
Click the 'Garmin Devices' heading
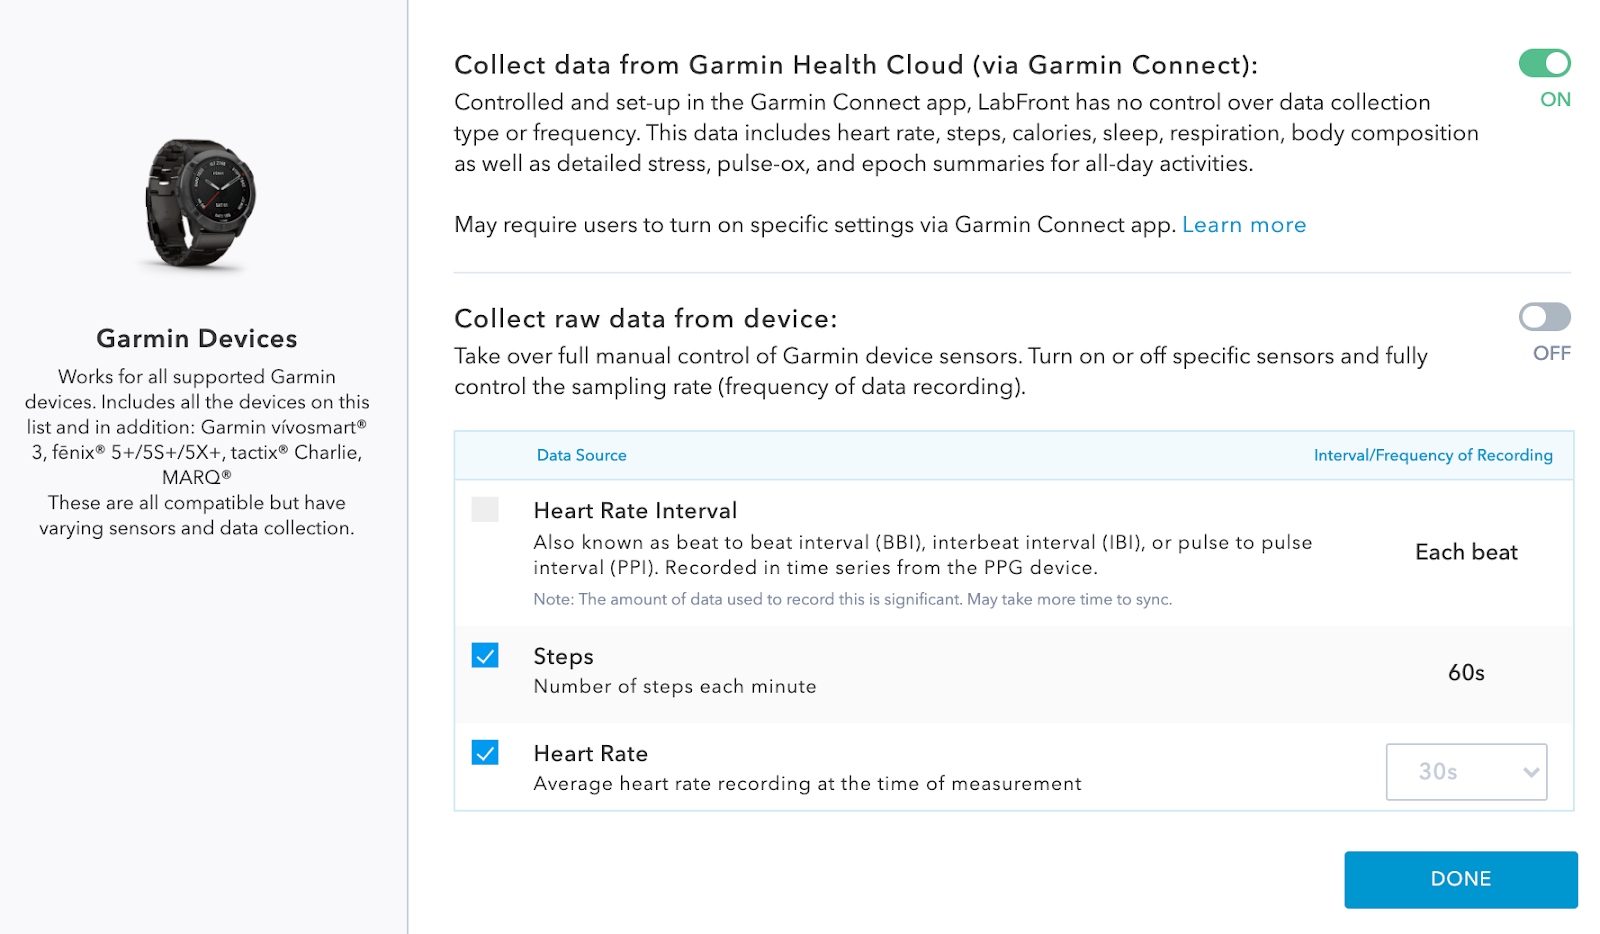[x=197, y=339]
